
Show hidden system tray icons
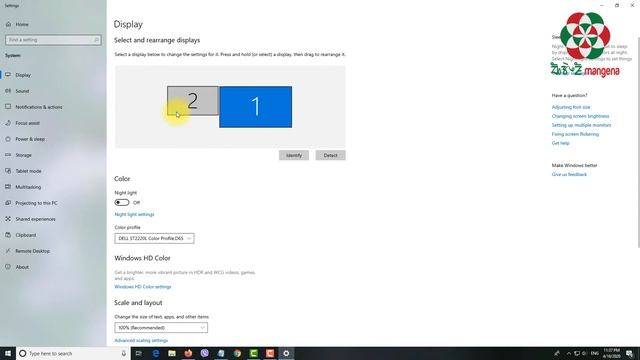(569, 353)
